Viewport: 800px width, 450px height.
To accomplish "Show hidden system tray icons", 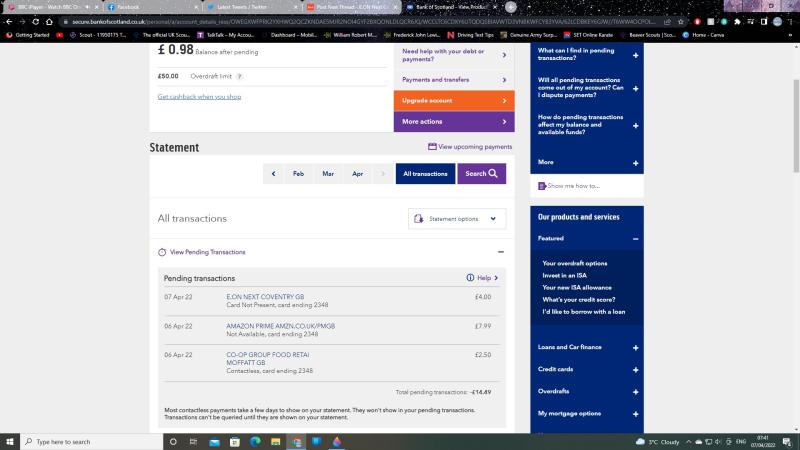I will click(688, 441).
